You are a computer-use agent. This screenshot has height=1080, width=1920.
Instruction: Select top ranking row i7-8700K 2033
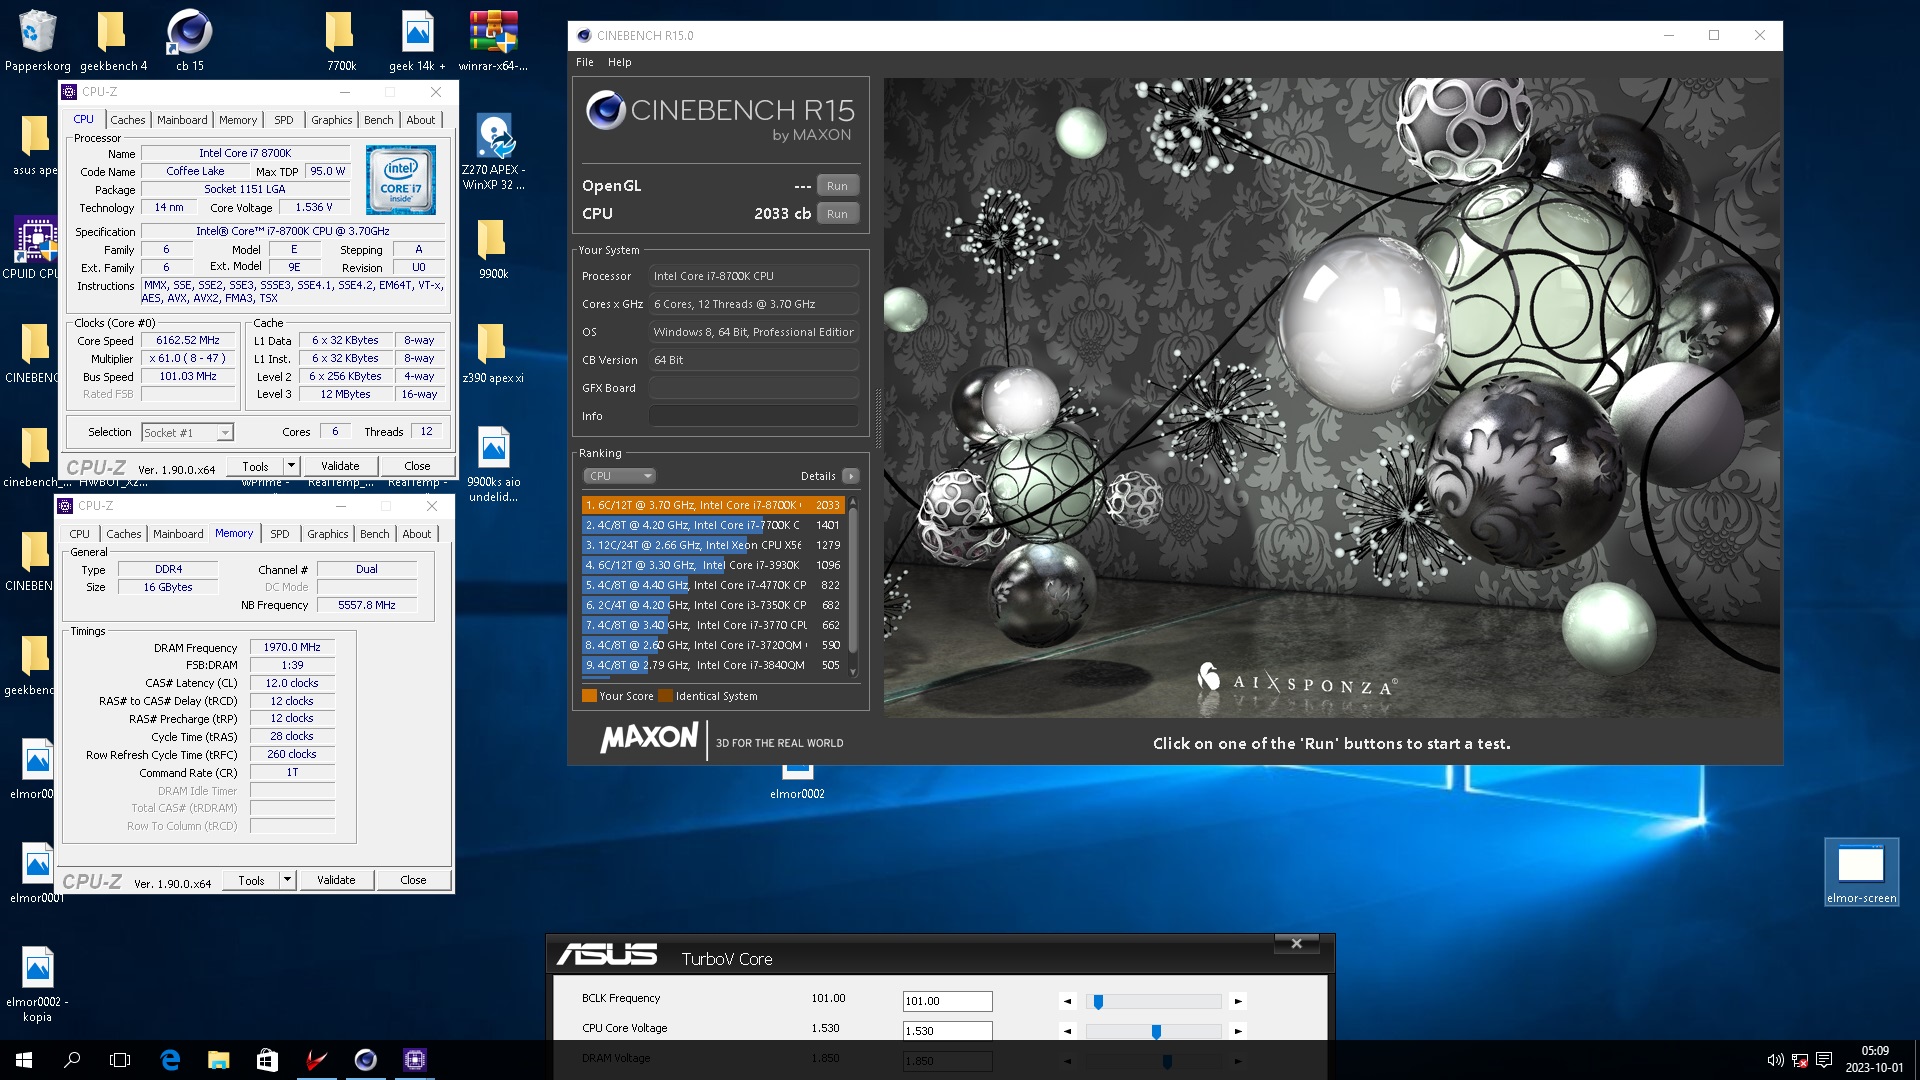tap(712, 505)
